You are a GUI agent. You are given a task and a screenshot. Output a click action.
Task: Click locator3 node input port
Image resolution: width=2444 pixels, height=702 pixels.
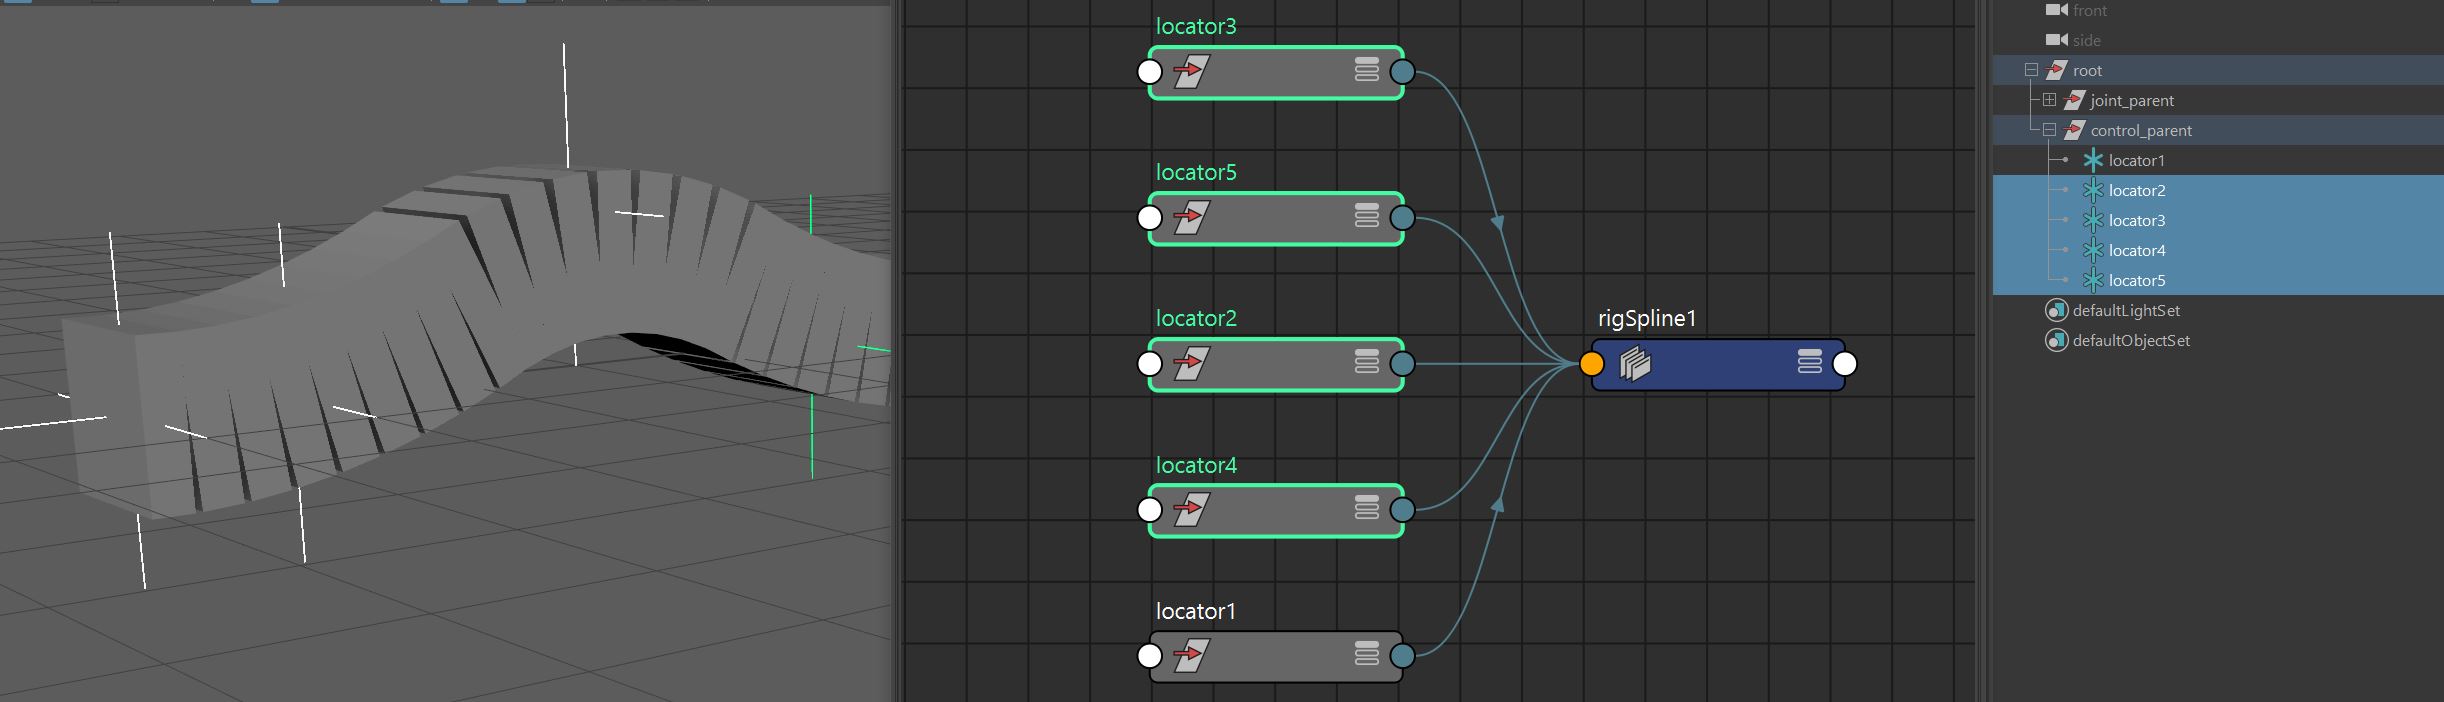coord(1150,72)
